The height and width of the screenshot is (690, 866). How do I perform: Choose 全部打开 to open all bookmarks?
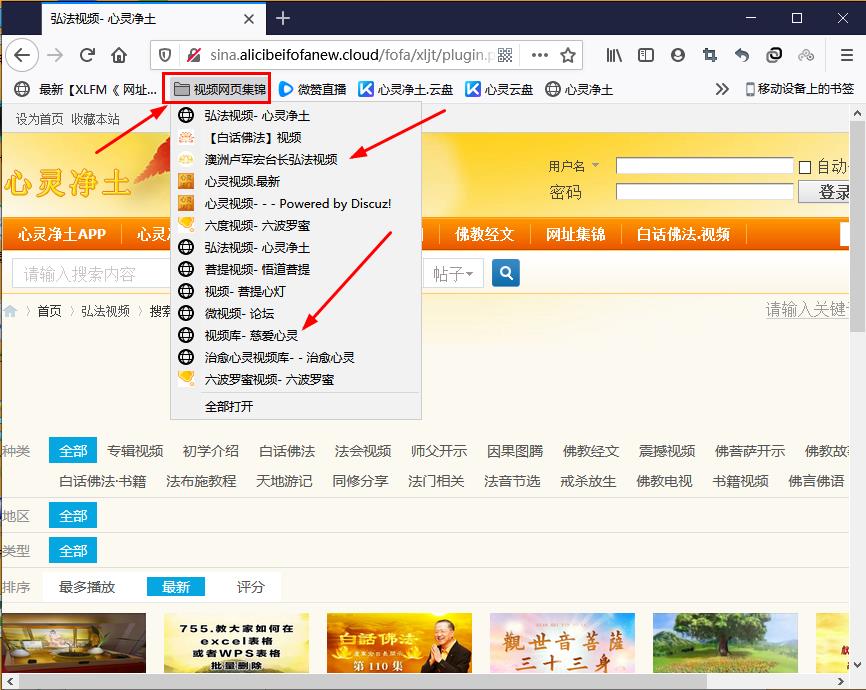[x=295, y=407]
